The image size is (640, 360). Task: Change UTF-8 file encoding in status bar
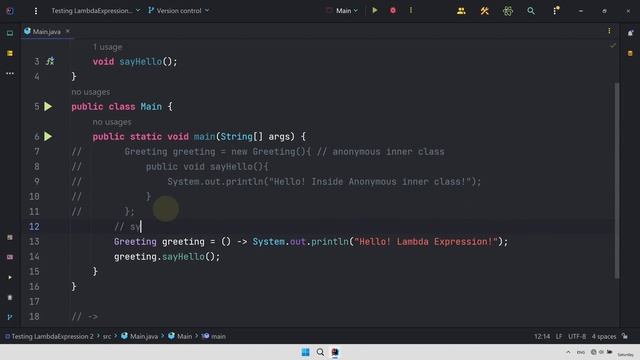577,337
